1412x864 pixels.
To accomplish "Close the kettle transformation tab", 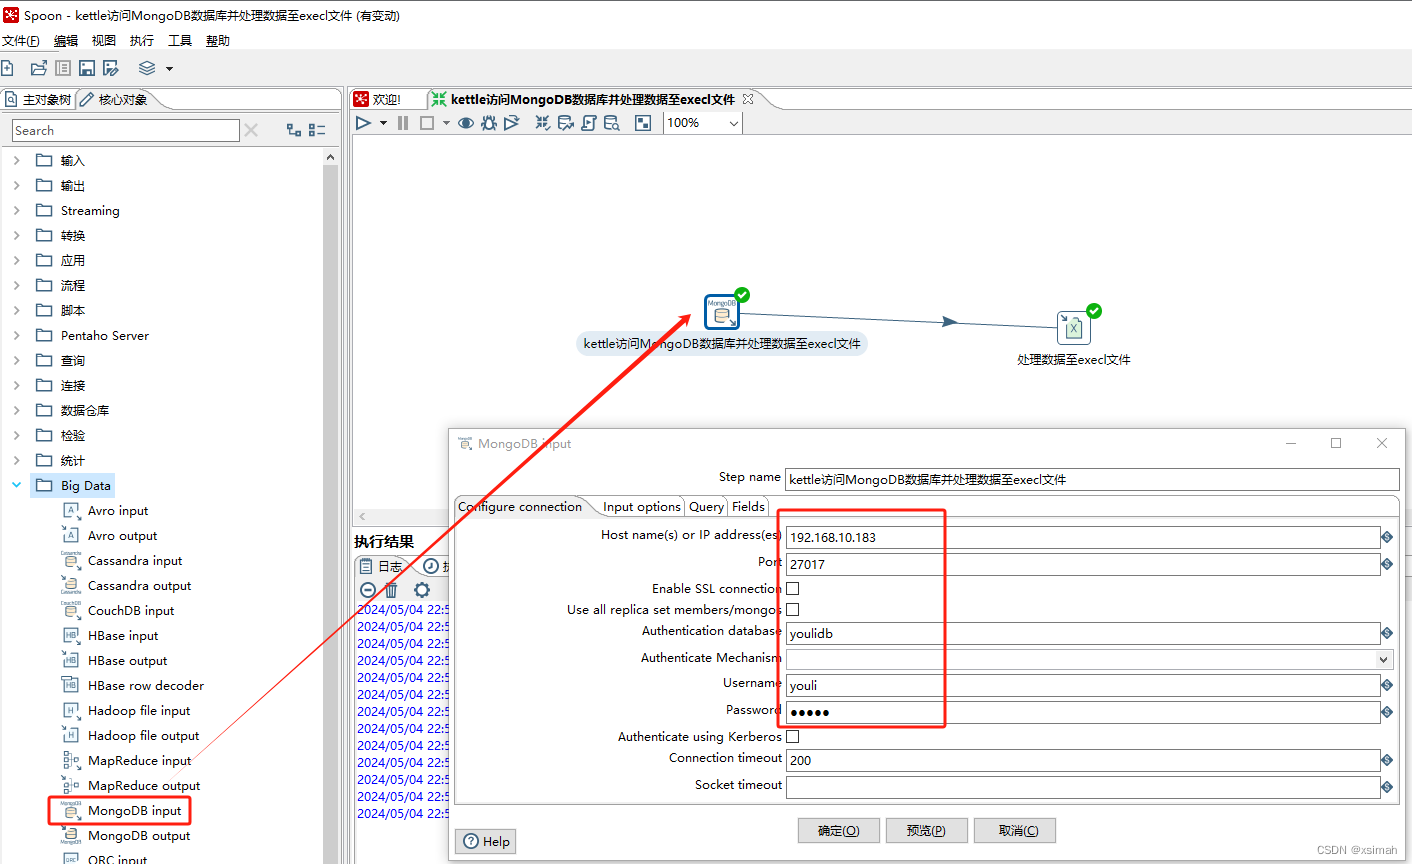I will [748, 99].
